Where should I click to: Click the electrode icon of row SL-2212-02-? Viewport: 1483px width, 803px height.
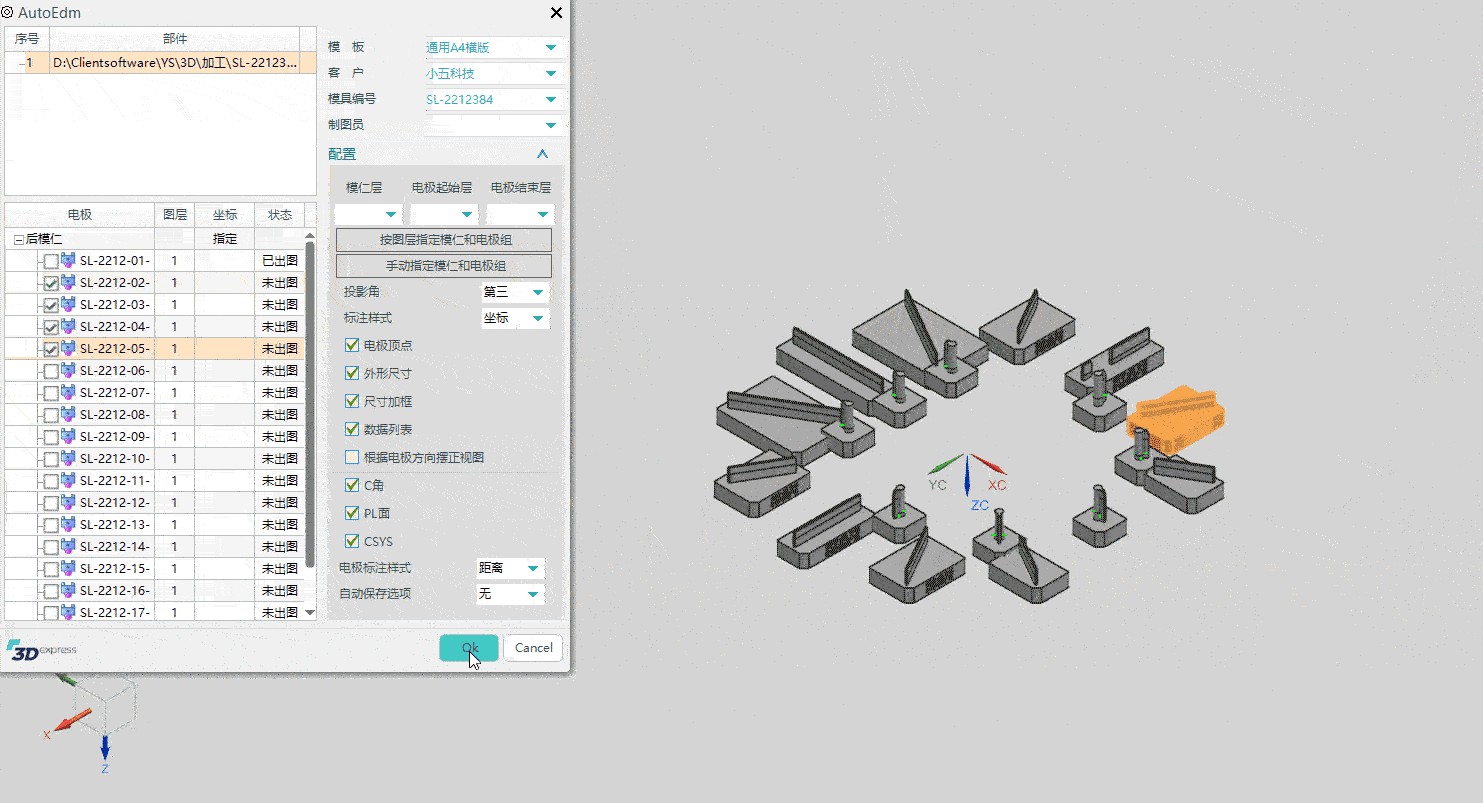point(68,283)
